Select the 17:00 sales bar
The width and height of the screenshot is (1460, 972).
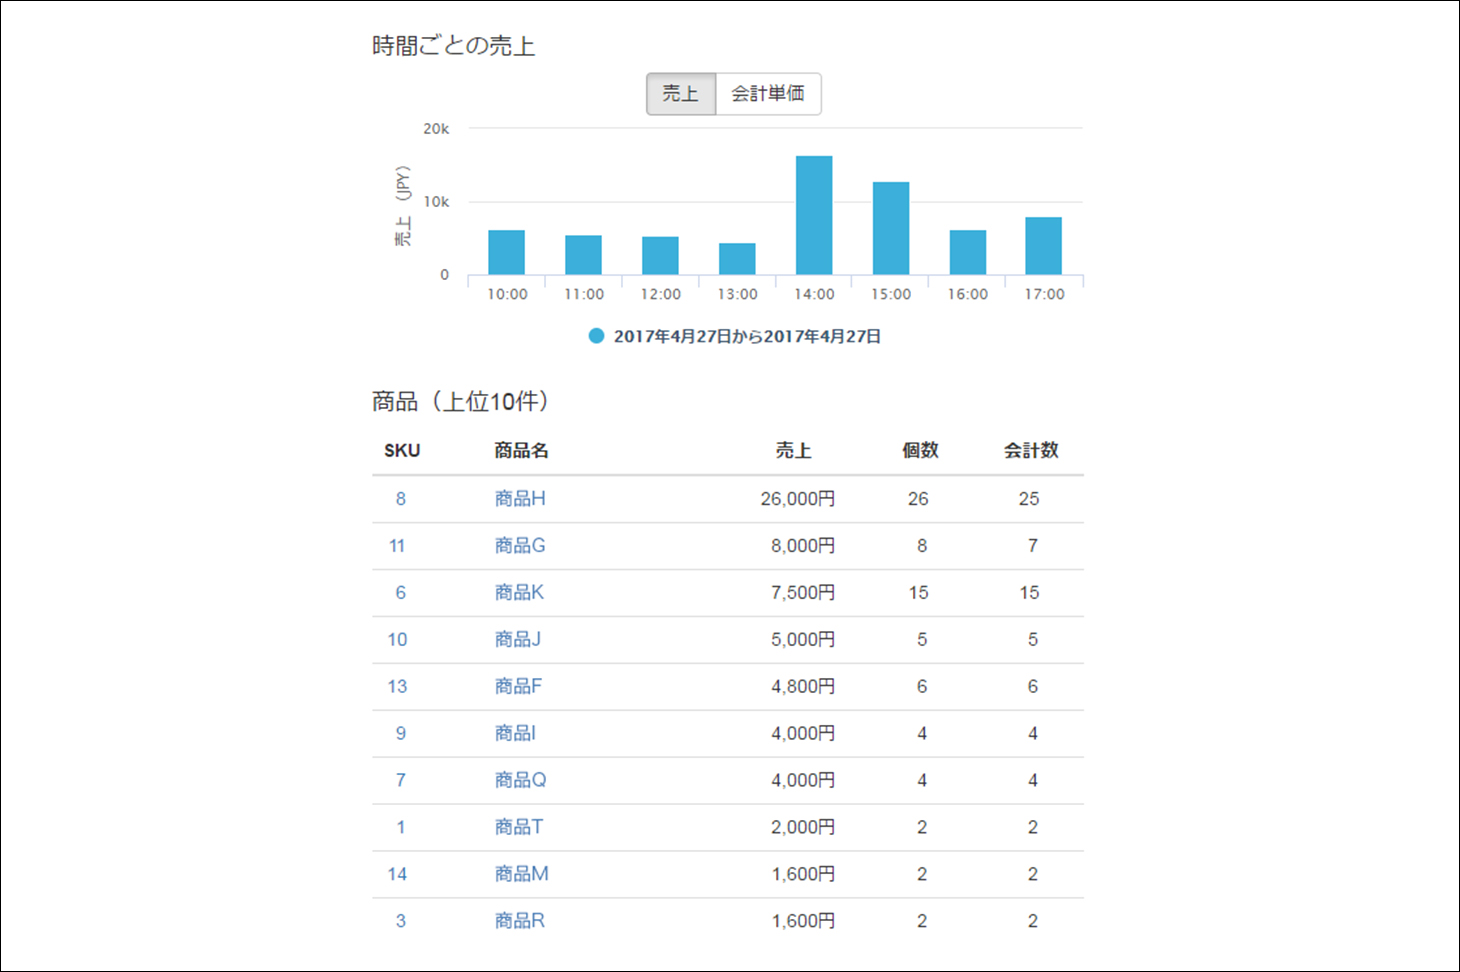pyautogui.click(x=1044, y=246)
